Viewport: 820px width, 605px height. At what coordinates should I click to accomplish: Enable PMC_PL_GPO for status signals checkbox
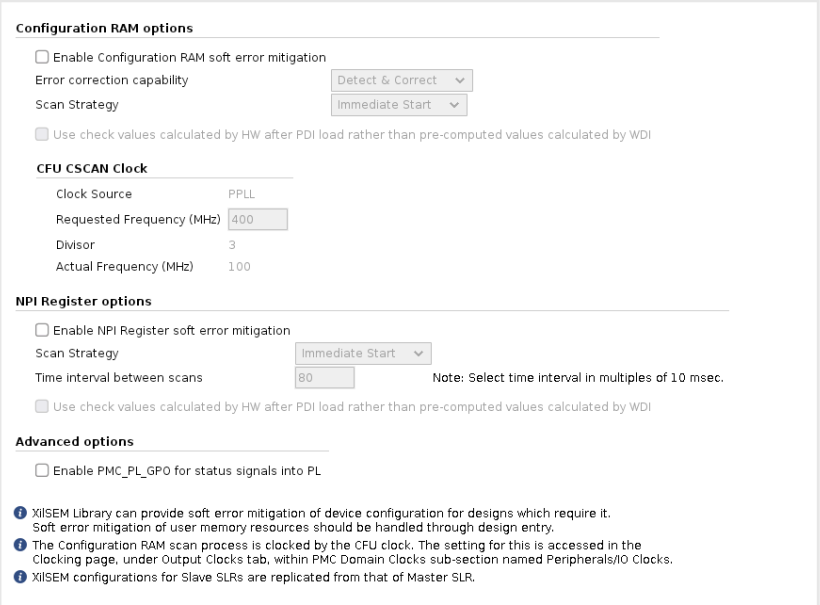41,469
